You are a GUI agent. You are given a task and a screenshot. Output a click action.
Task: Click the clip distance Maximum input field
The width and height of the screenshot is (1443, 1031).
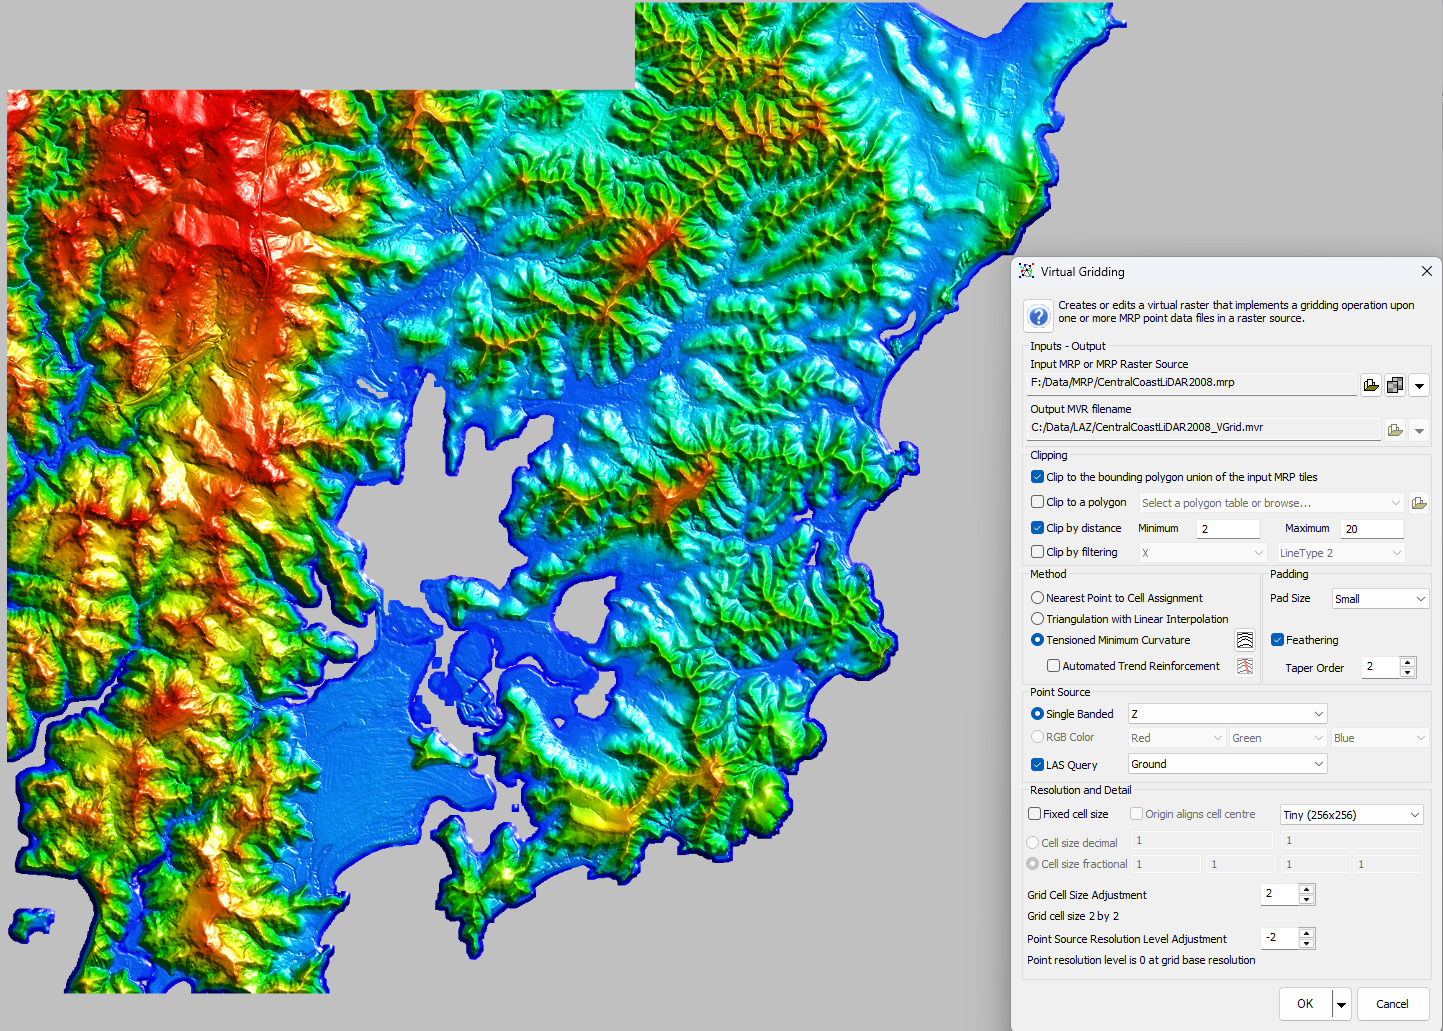[x=1372, y=529]
